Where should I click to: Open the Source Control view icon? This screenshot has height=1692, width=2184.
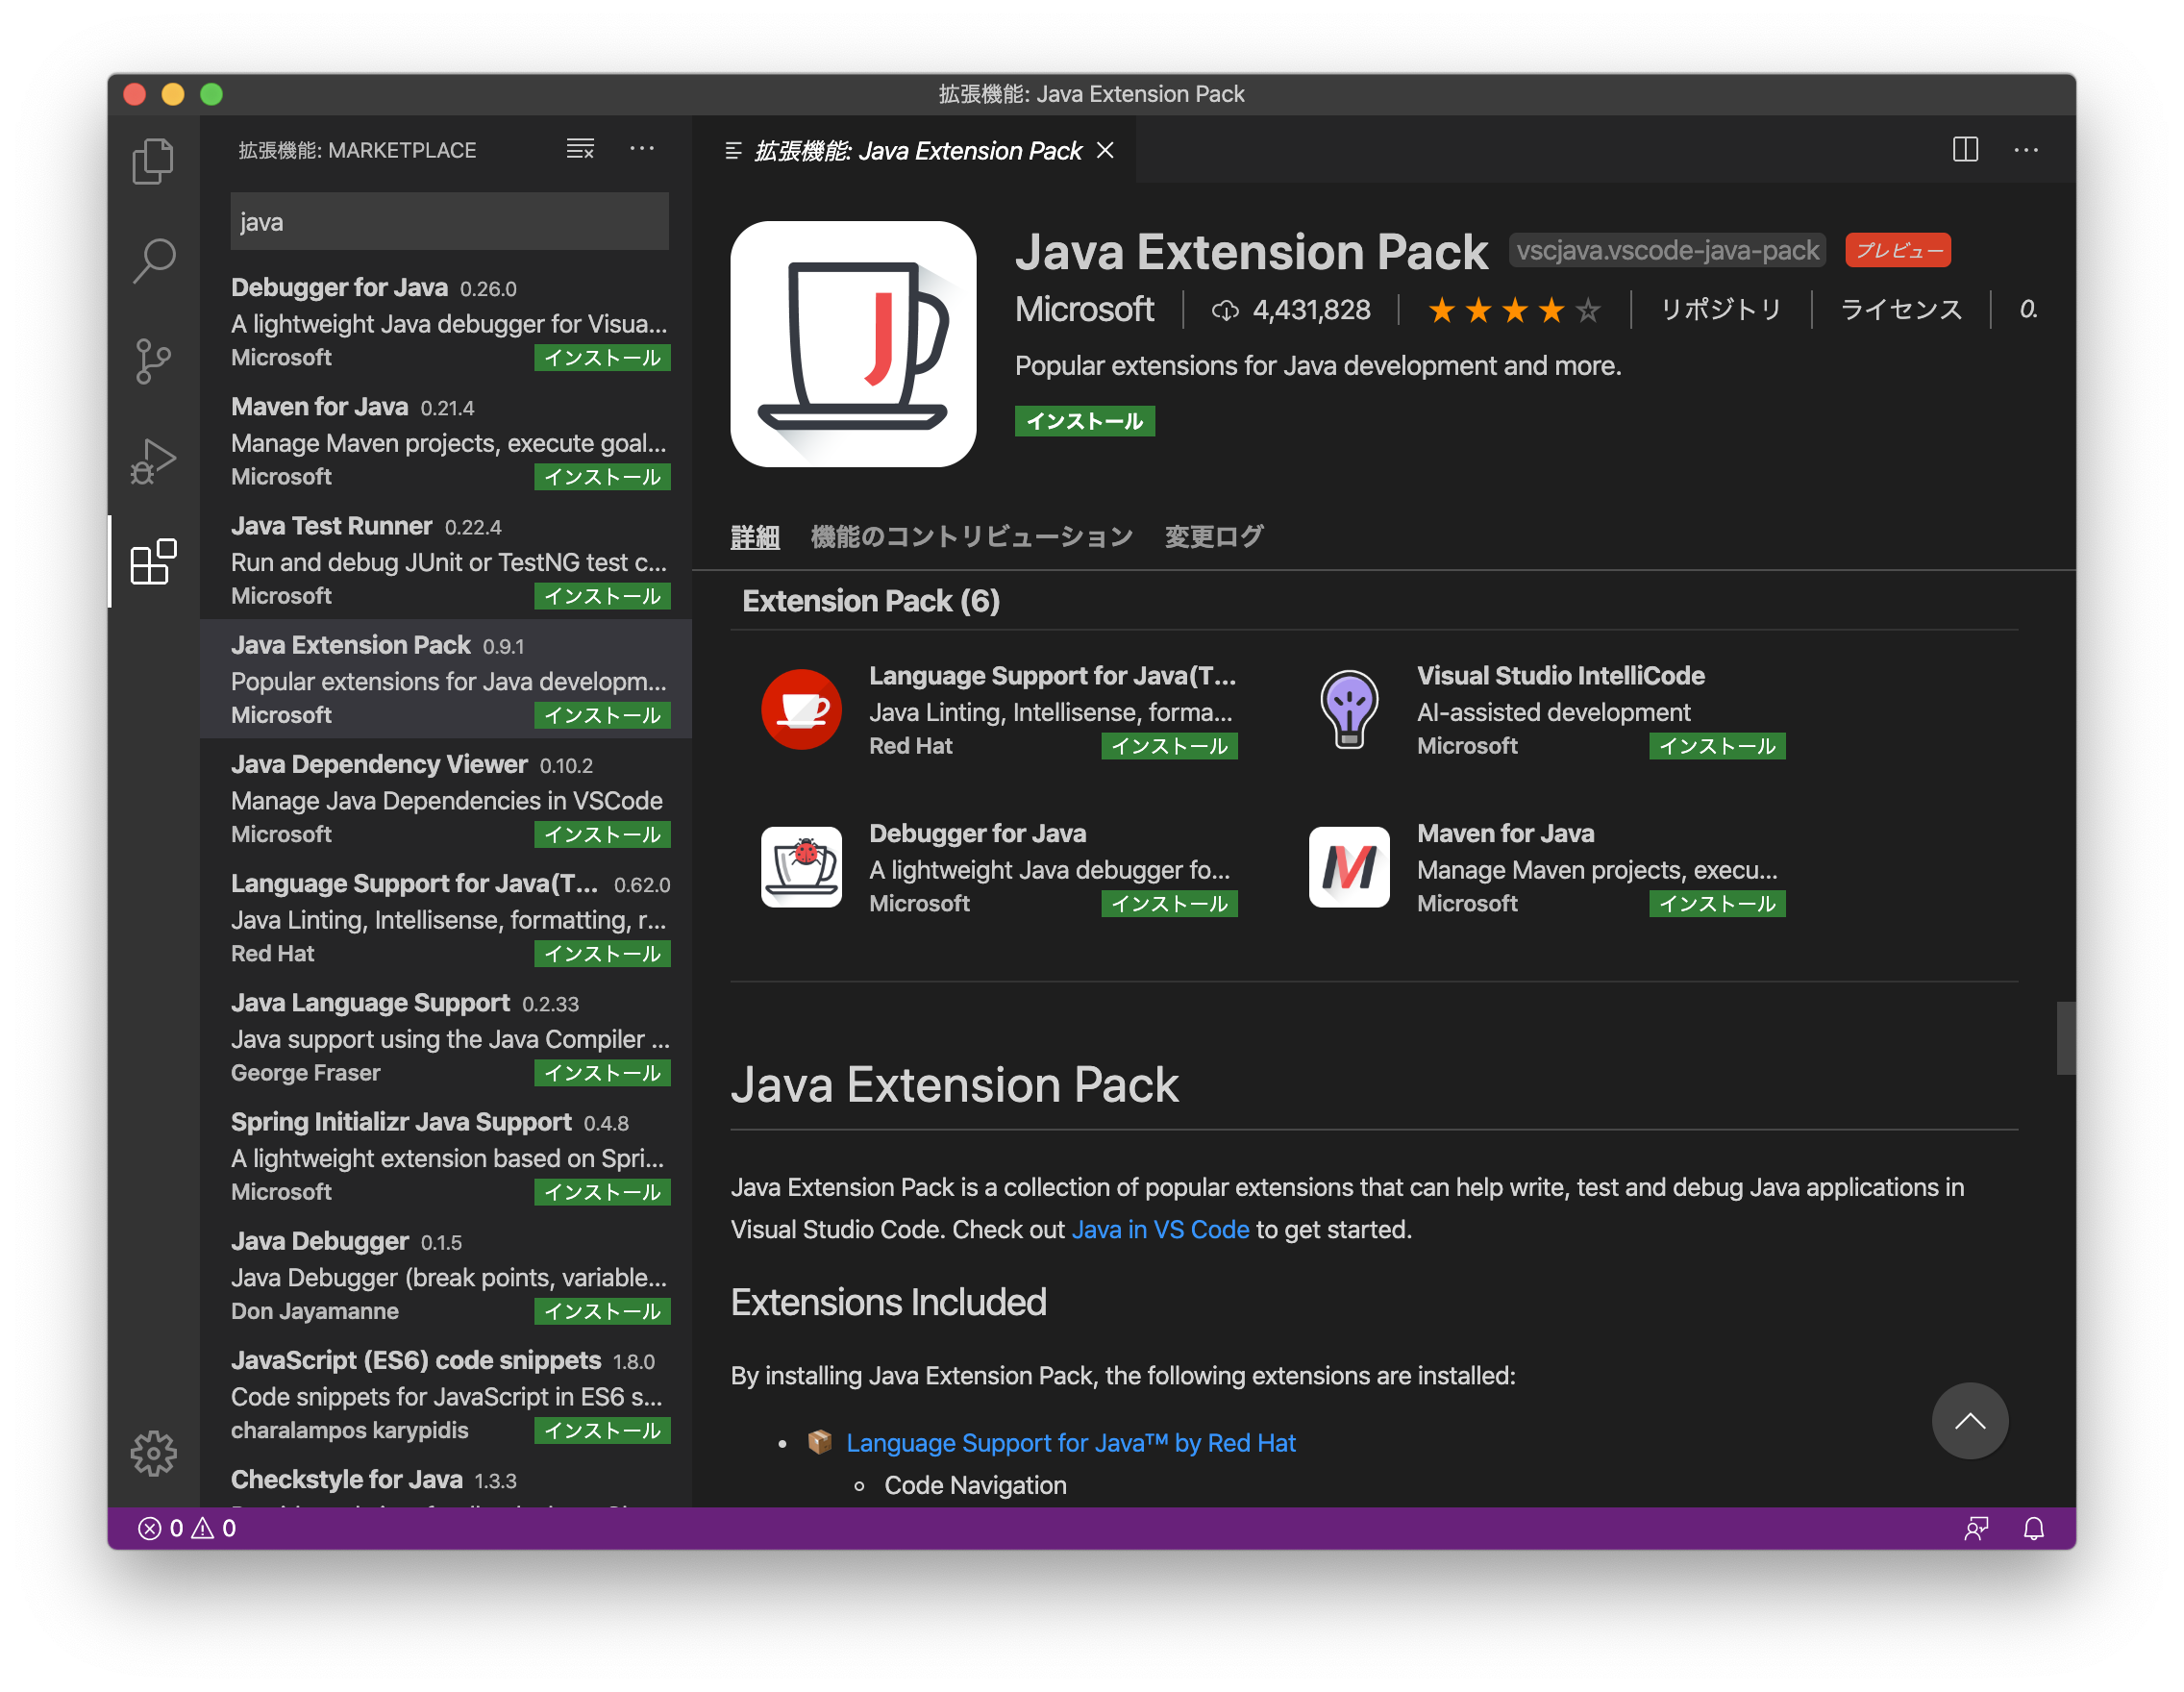(154, 360)
